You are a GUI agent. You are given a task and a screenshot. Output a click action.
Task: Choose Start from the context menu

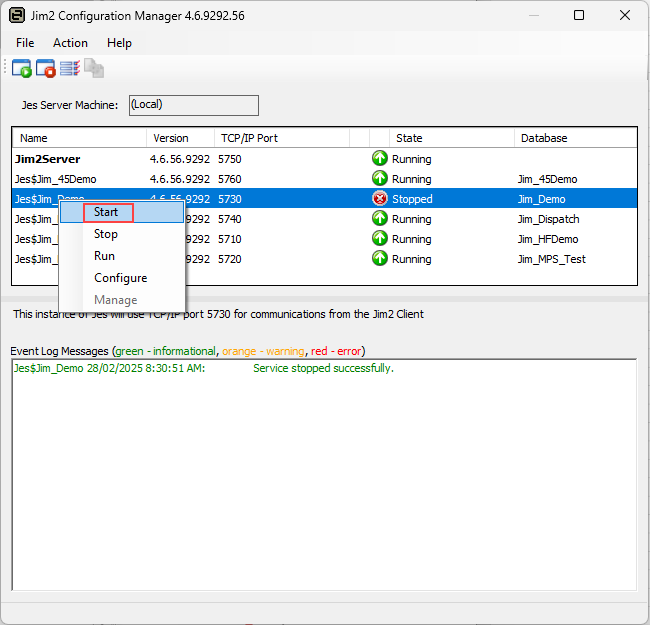click(107, 212)
